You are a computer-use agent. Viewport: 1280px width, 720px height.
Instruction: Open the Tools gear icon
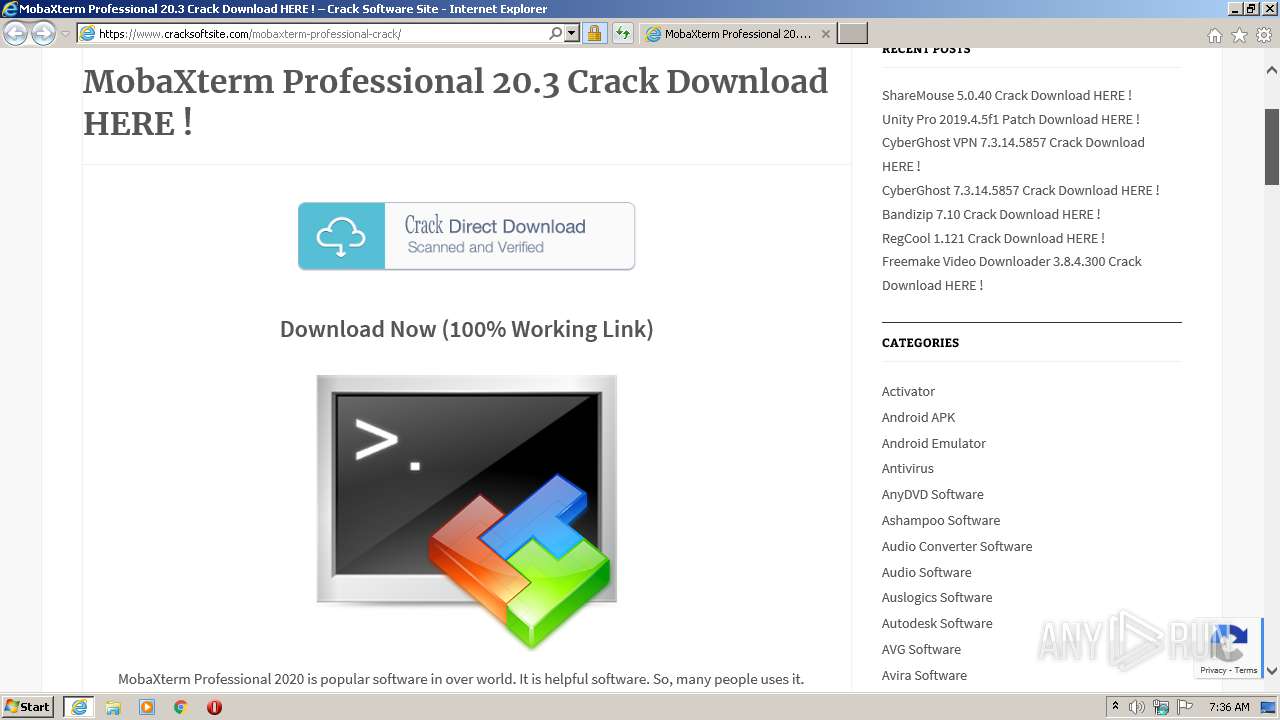tap(1264, 35)
